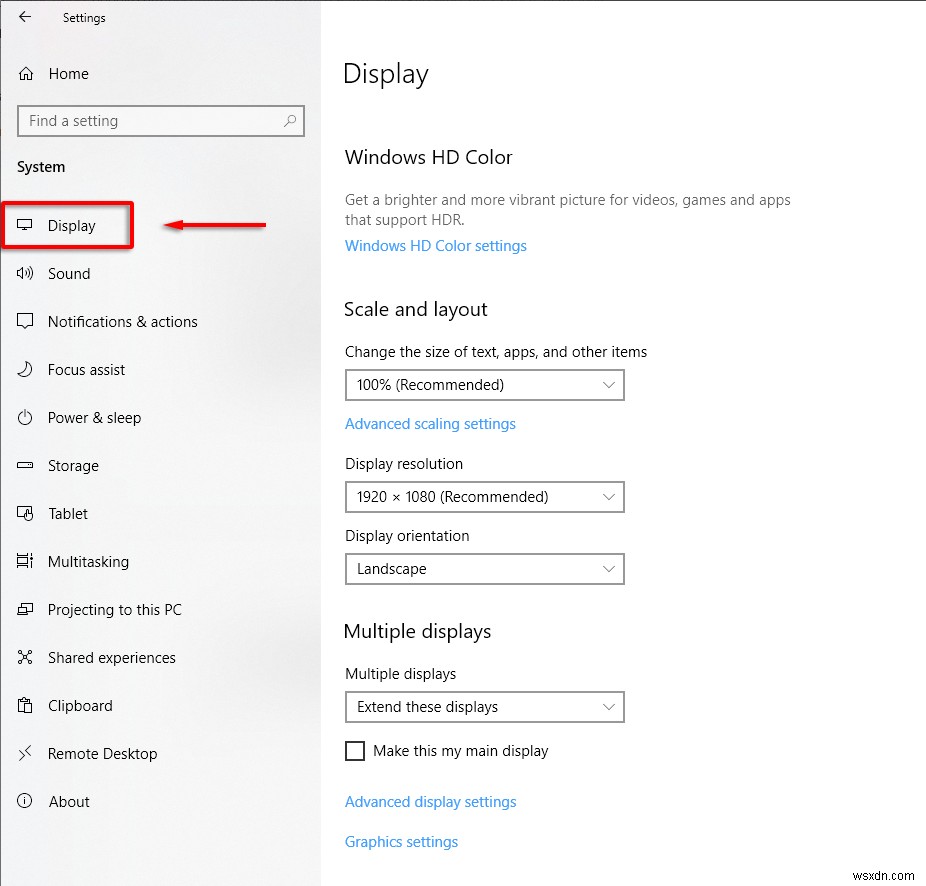Open Power & sleep settings
The width and height of the screenshot is (926, 886).
click(x=94, y=418)
